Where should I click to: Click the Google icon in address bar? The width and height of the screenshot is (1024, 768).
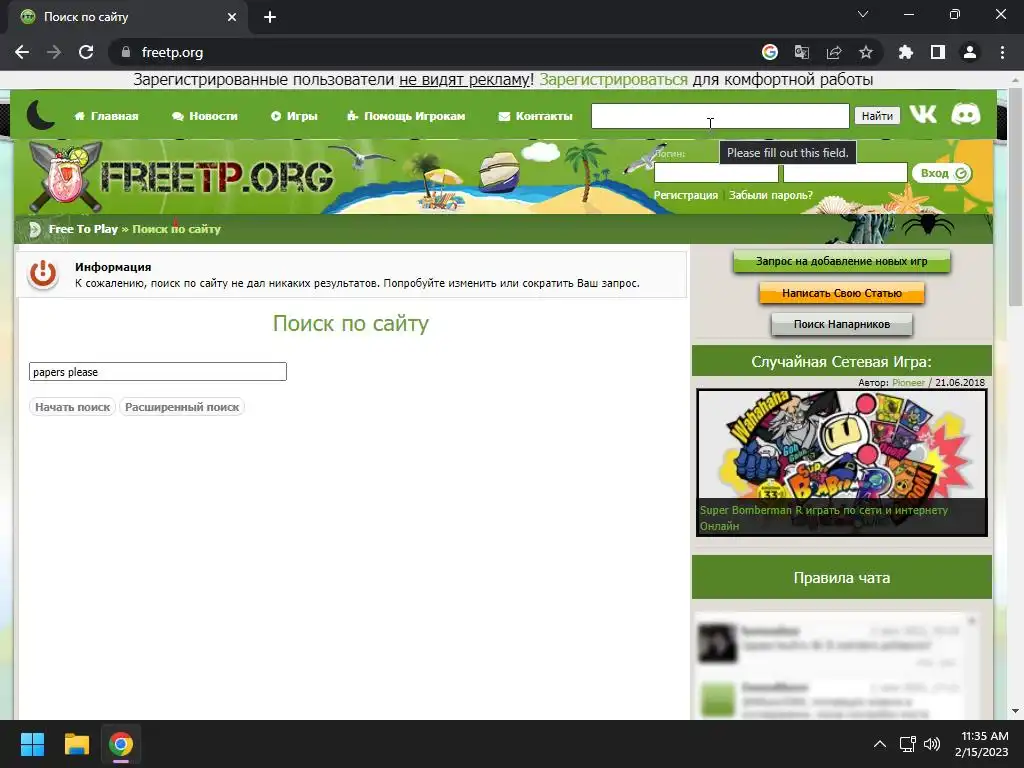pyautogui.click(x=770, y=52)
